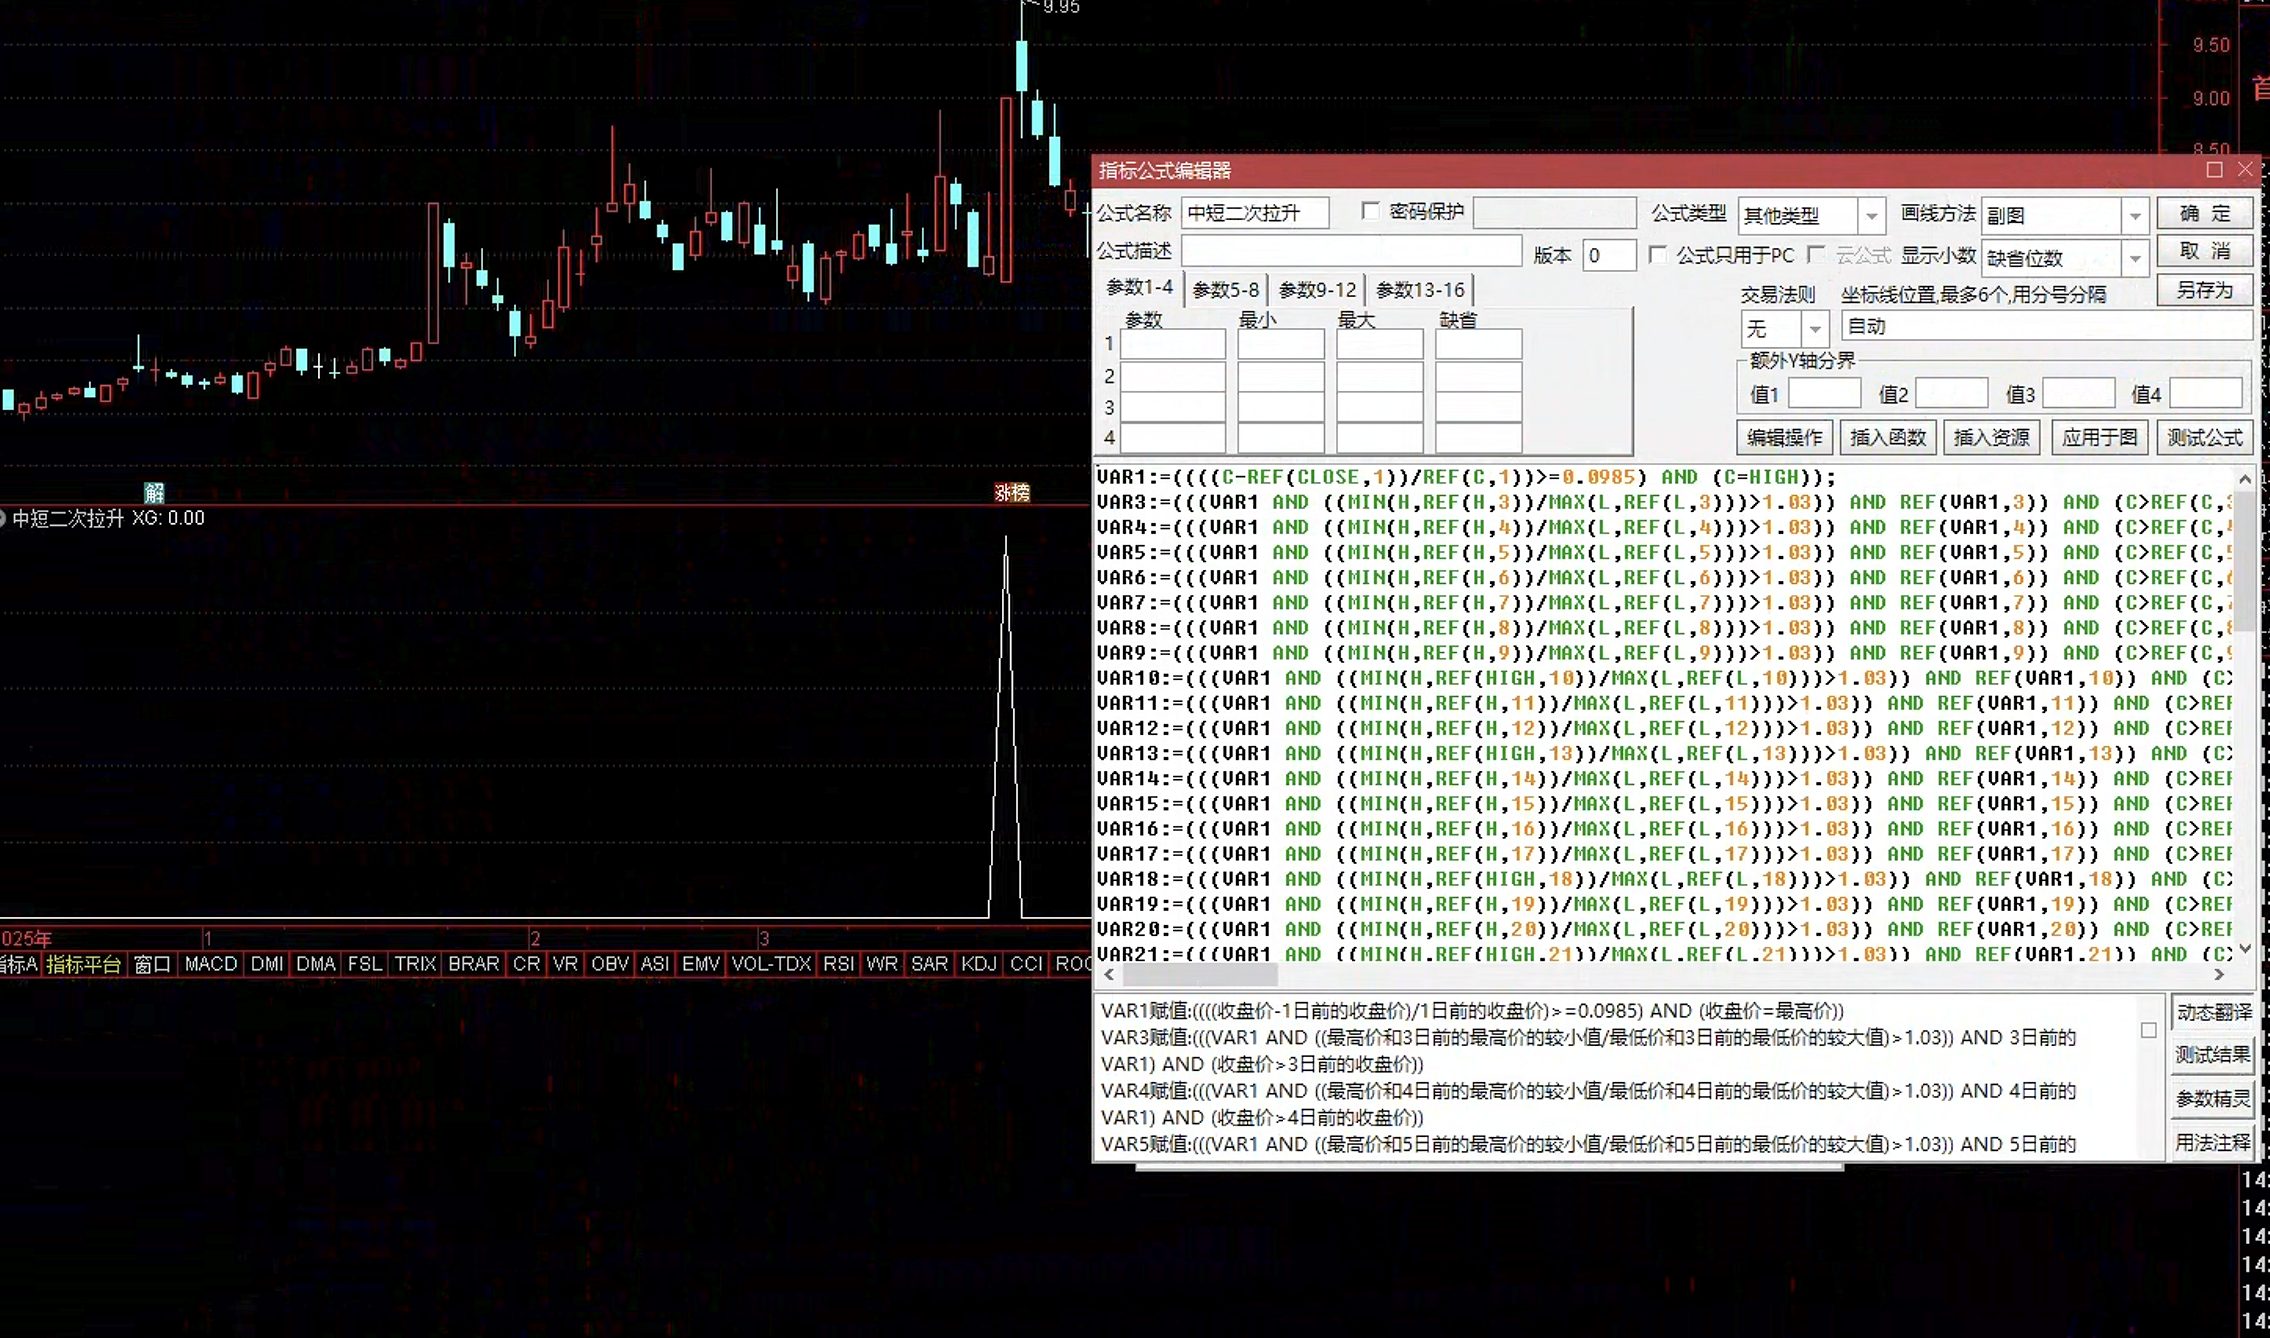Viewport: 2270px width, 1338px height.
Task: Expand the 显示小数 dropdown
Action: click(2135, 258)
